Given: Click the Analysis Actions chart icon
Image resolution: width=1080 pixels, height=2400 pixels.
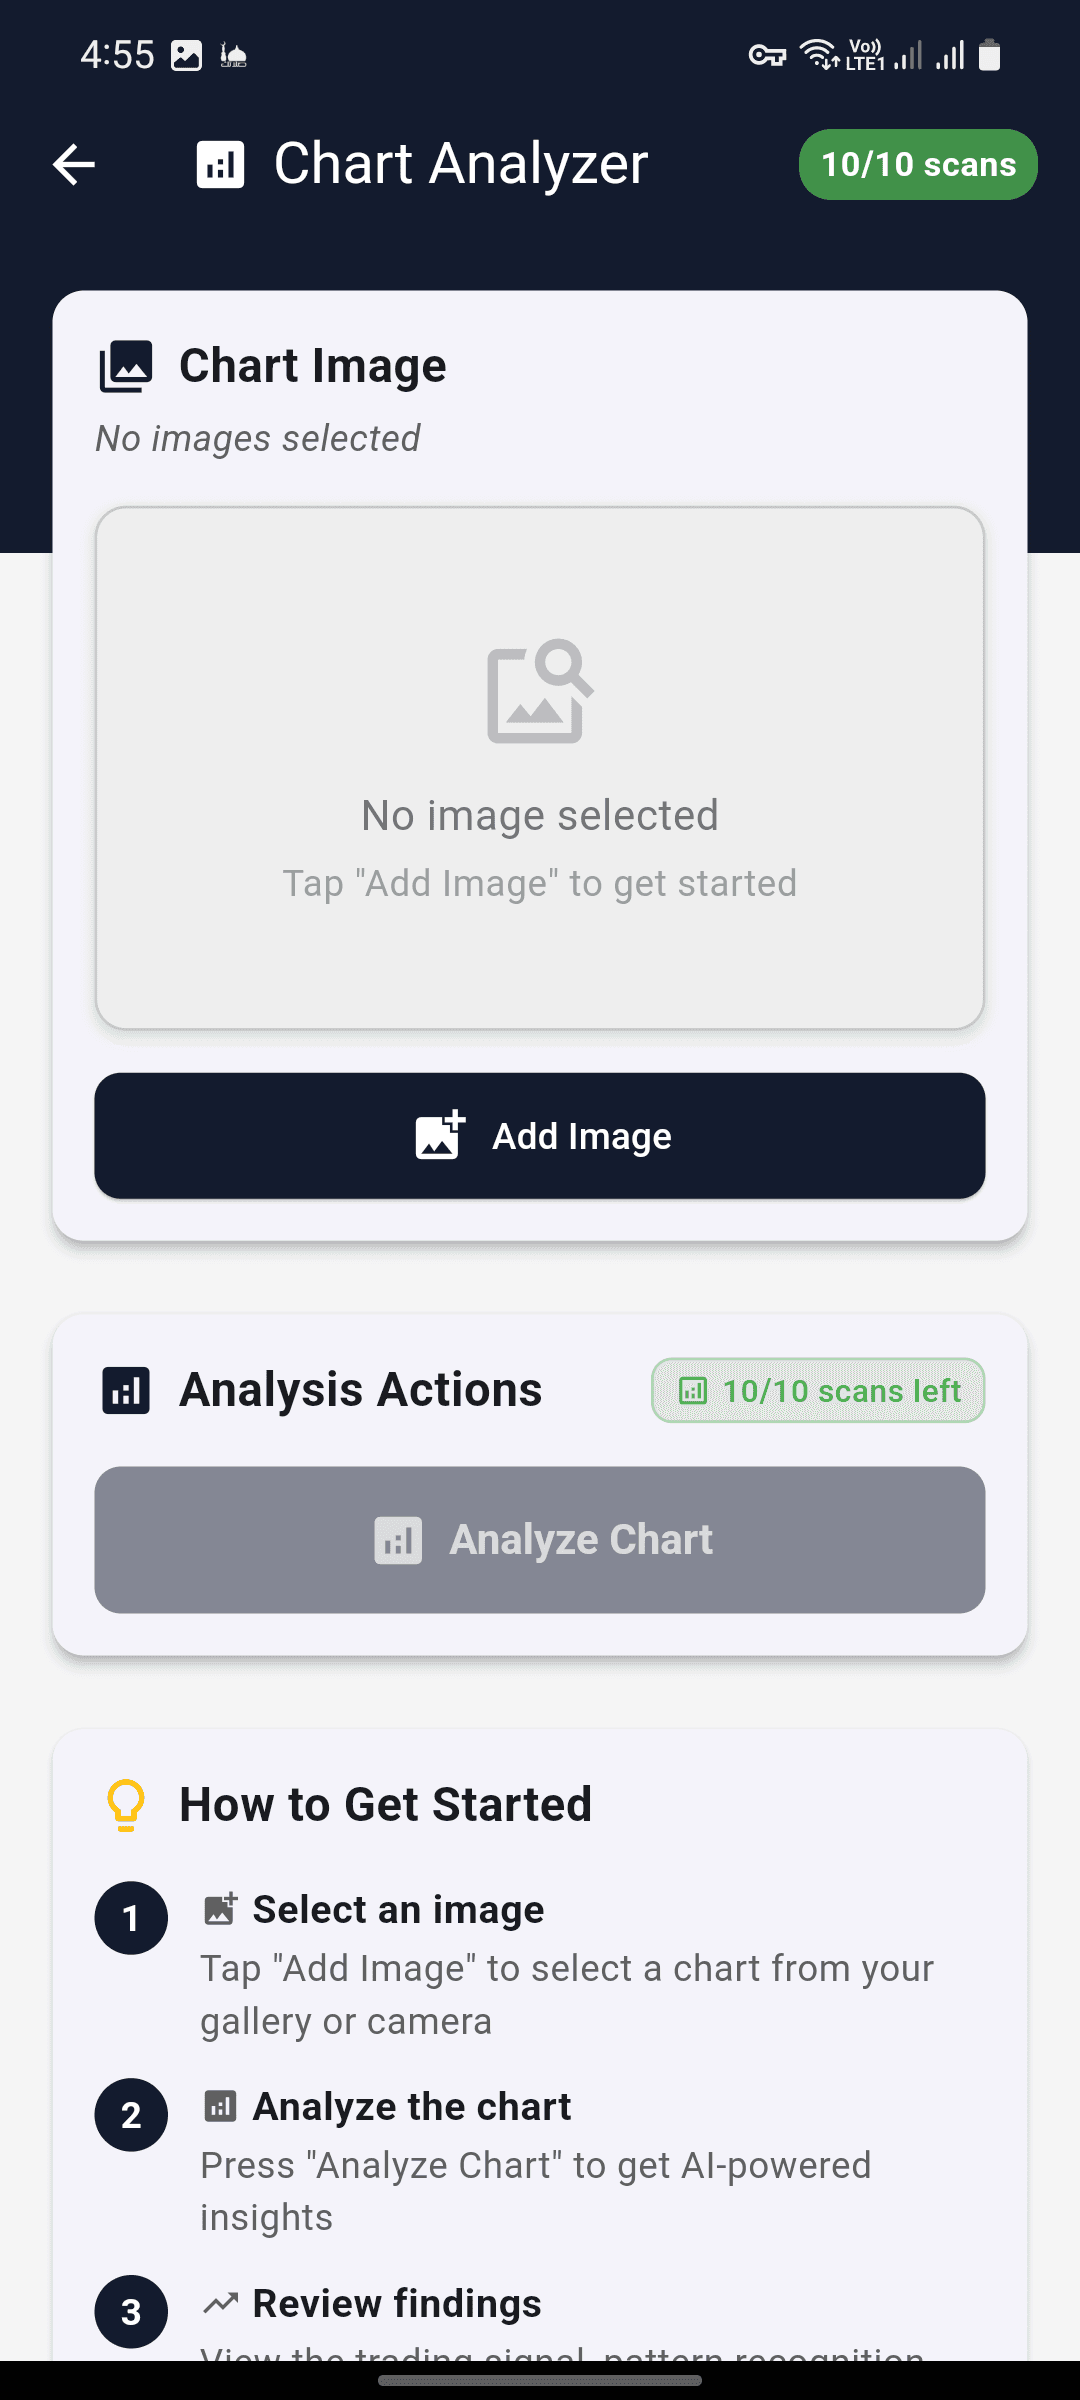Looking at the screenshot, I should 124,1389.
